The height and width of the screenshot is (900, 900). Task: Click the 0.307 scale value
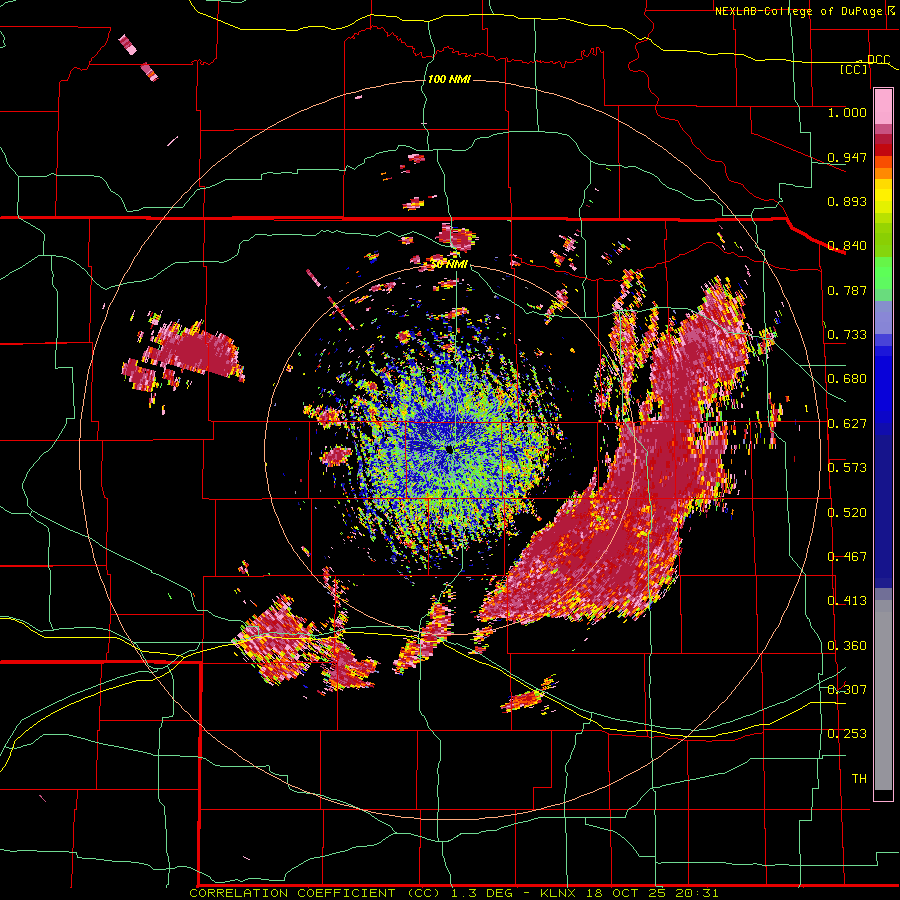click(x=847, y=690)
